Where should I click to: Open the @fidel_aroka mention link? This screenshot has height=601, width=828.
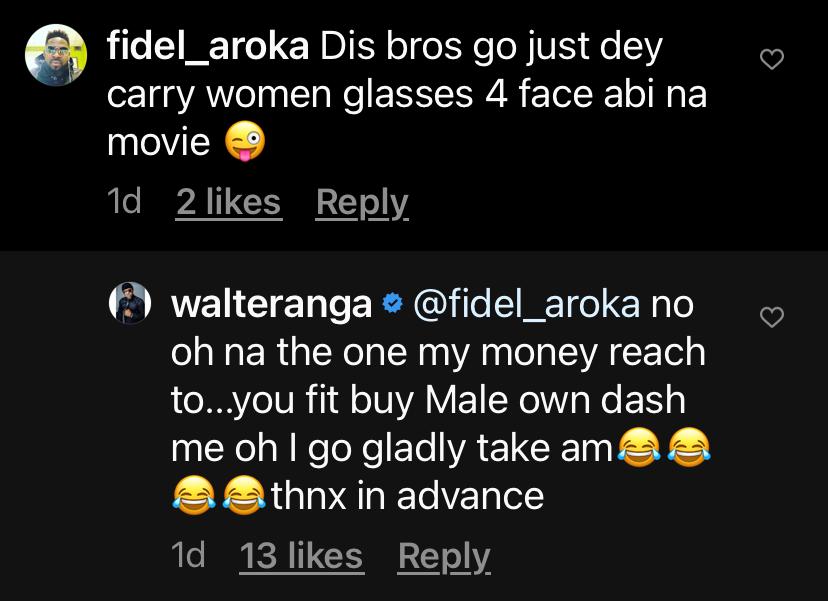click(526, 304)
